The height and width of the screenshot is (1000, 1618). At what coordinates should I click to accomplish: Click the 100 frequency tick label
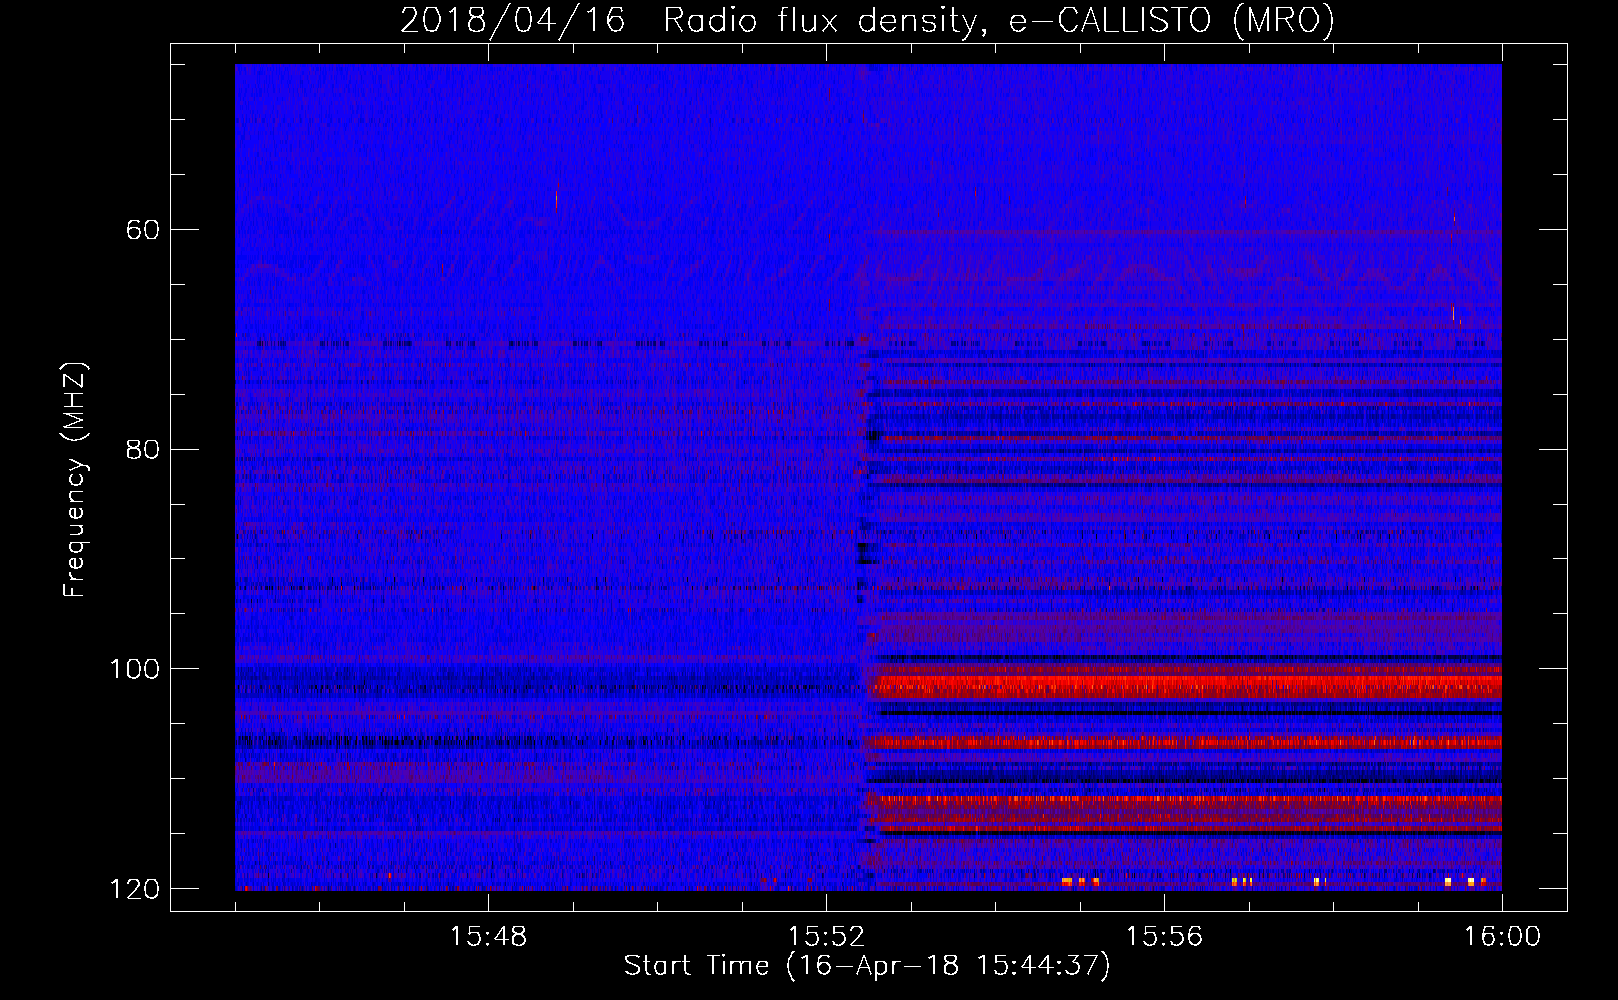[x=135, y=669]
